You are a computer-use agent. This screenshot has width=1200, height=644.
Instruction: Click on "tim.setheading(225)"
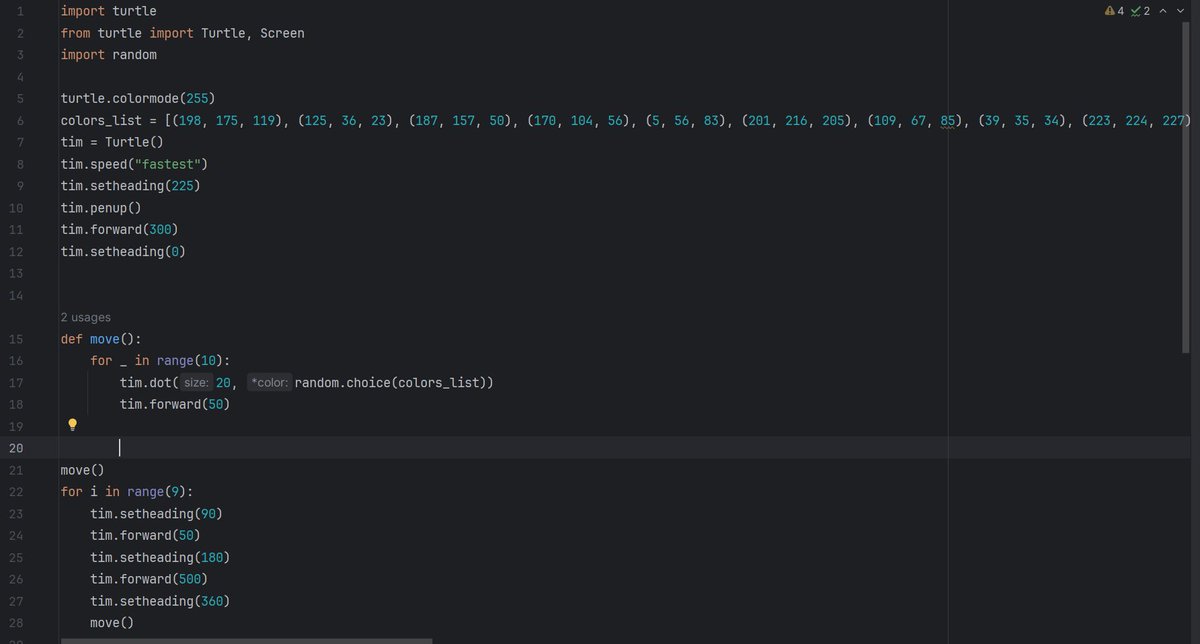[130, 187]
